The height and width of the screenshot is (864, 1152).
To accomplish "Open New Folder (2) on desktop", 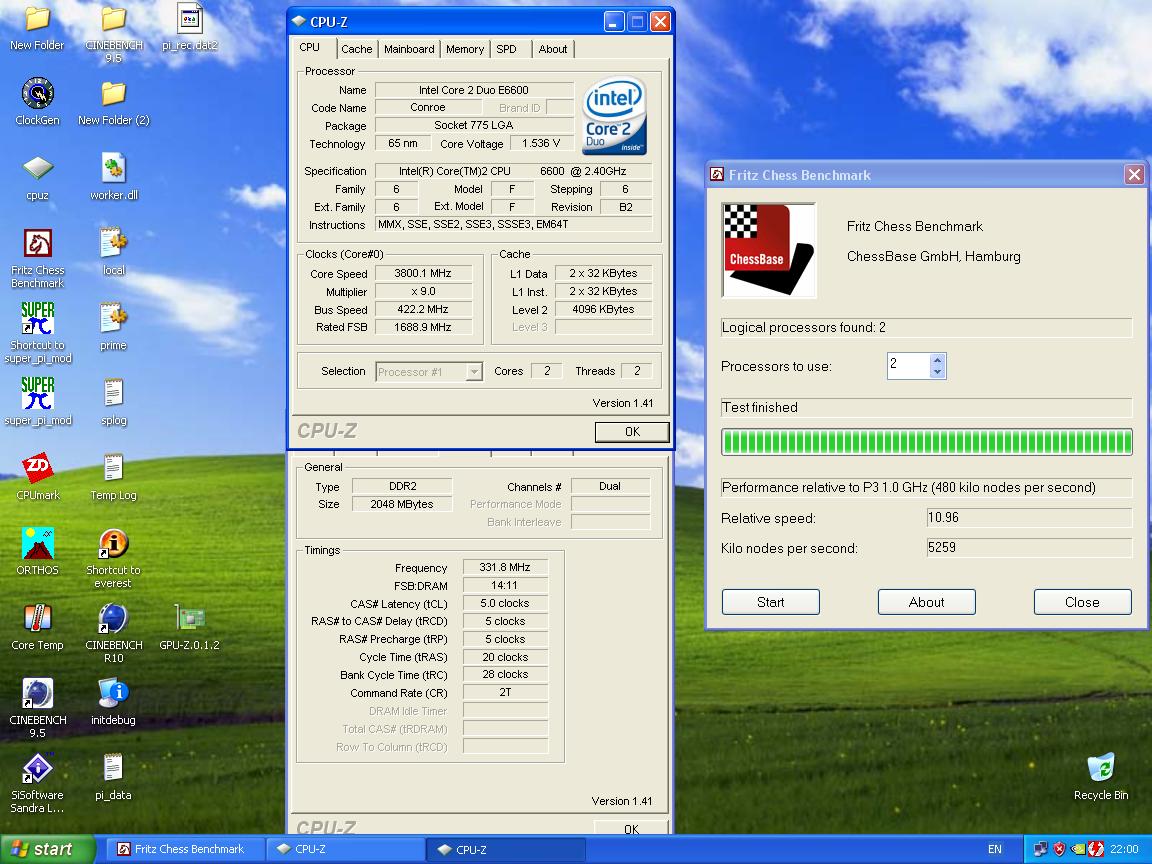I will pos(113,102).
